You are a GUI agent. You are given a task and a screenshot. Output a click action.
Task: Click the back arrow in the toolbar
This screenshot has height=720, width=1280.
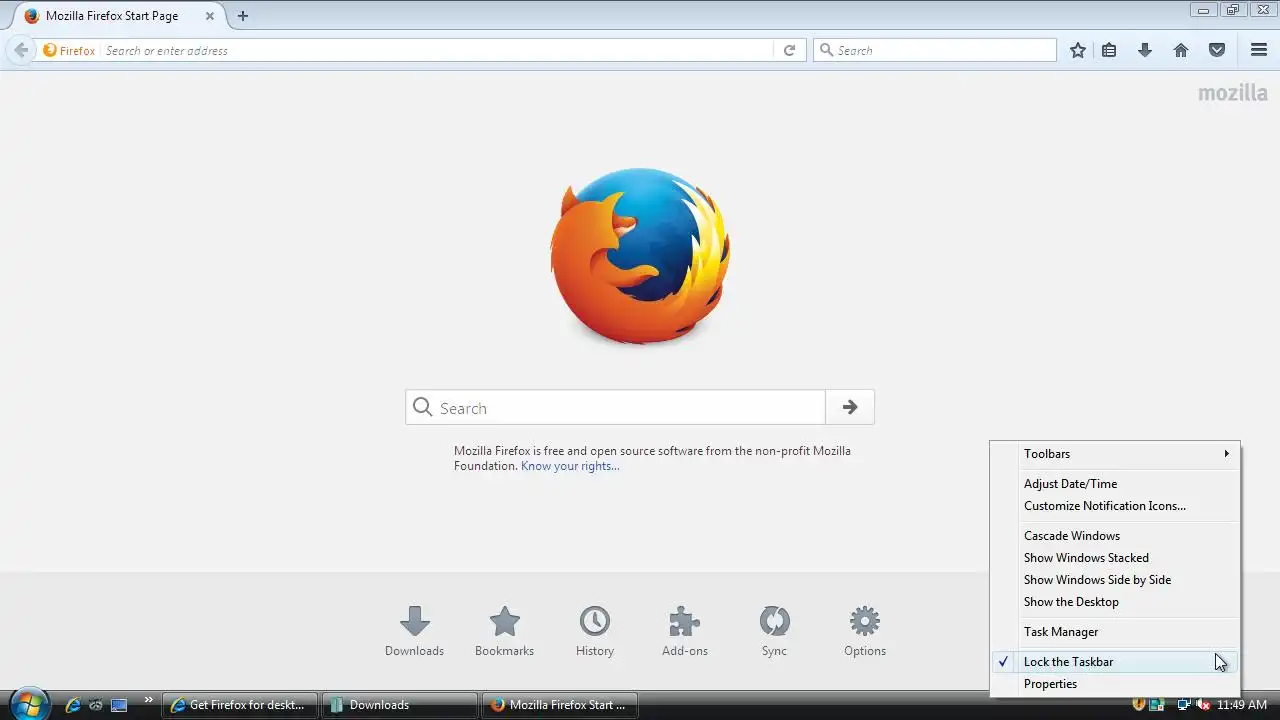[21, 50]
